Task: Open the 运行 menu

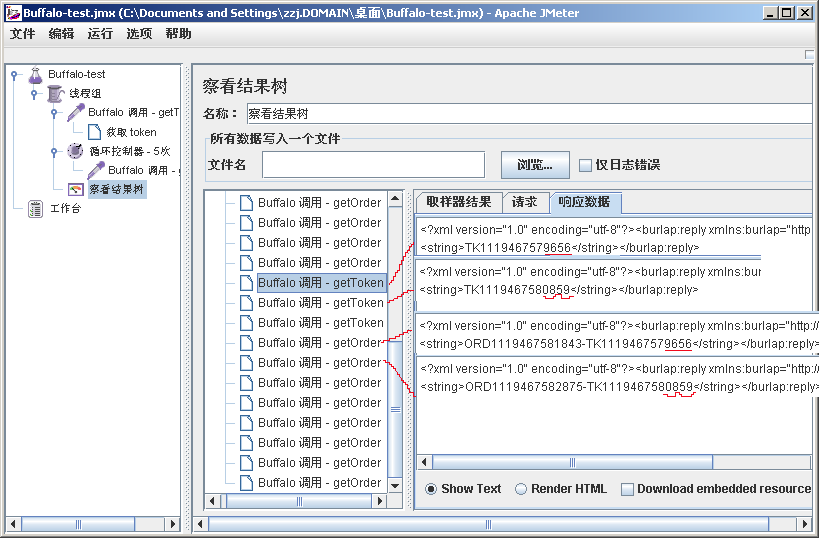Action: tap(100, 33)
